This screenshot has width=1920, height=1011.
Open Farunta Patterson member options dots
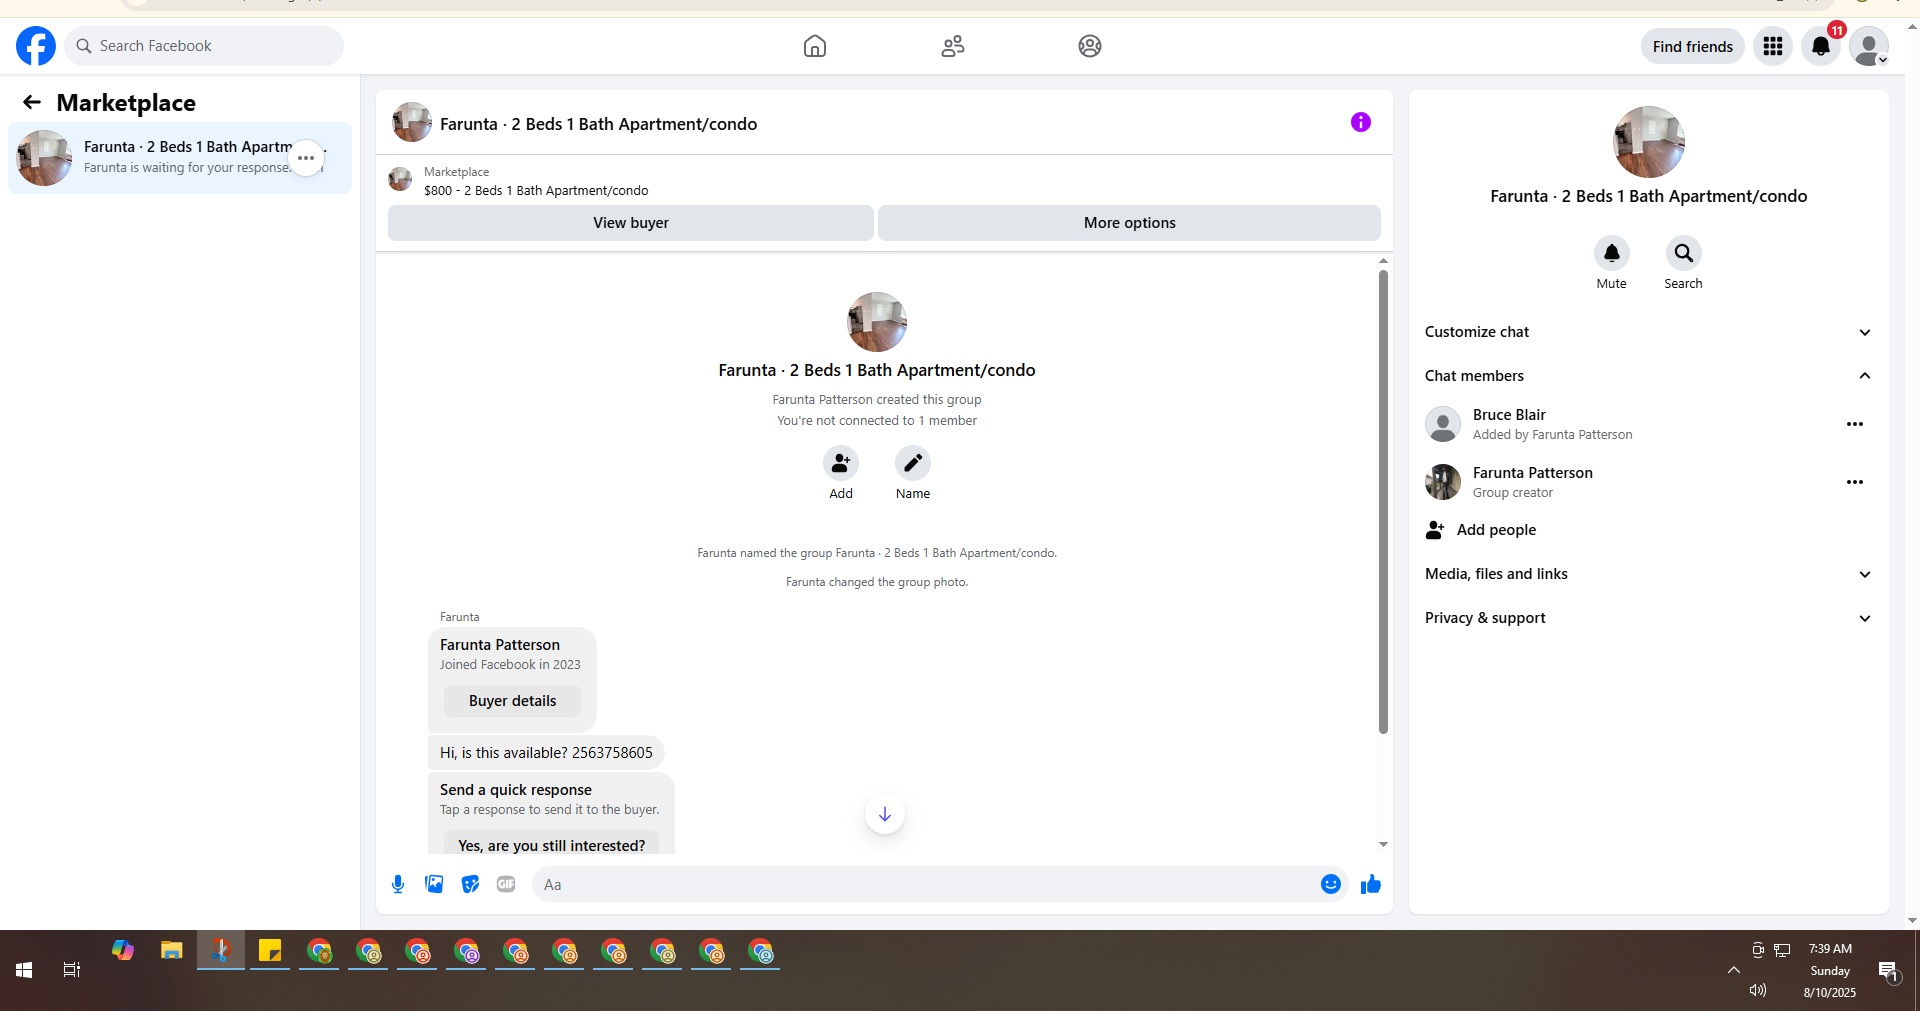pyautogui.click(x=1855, y=482)
